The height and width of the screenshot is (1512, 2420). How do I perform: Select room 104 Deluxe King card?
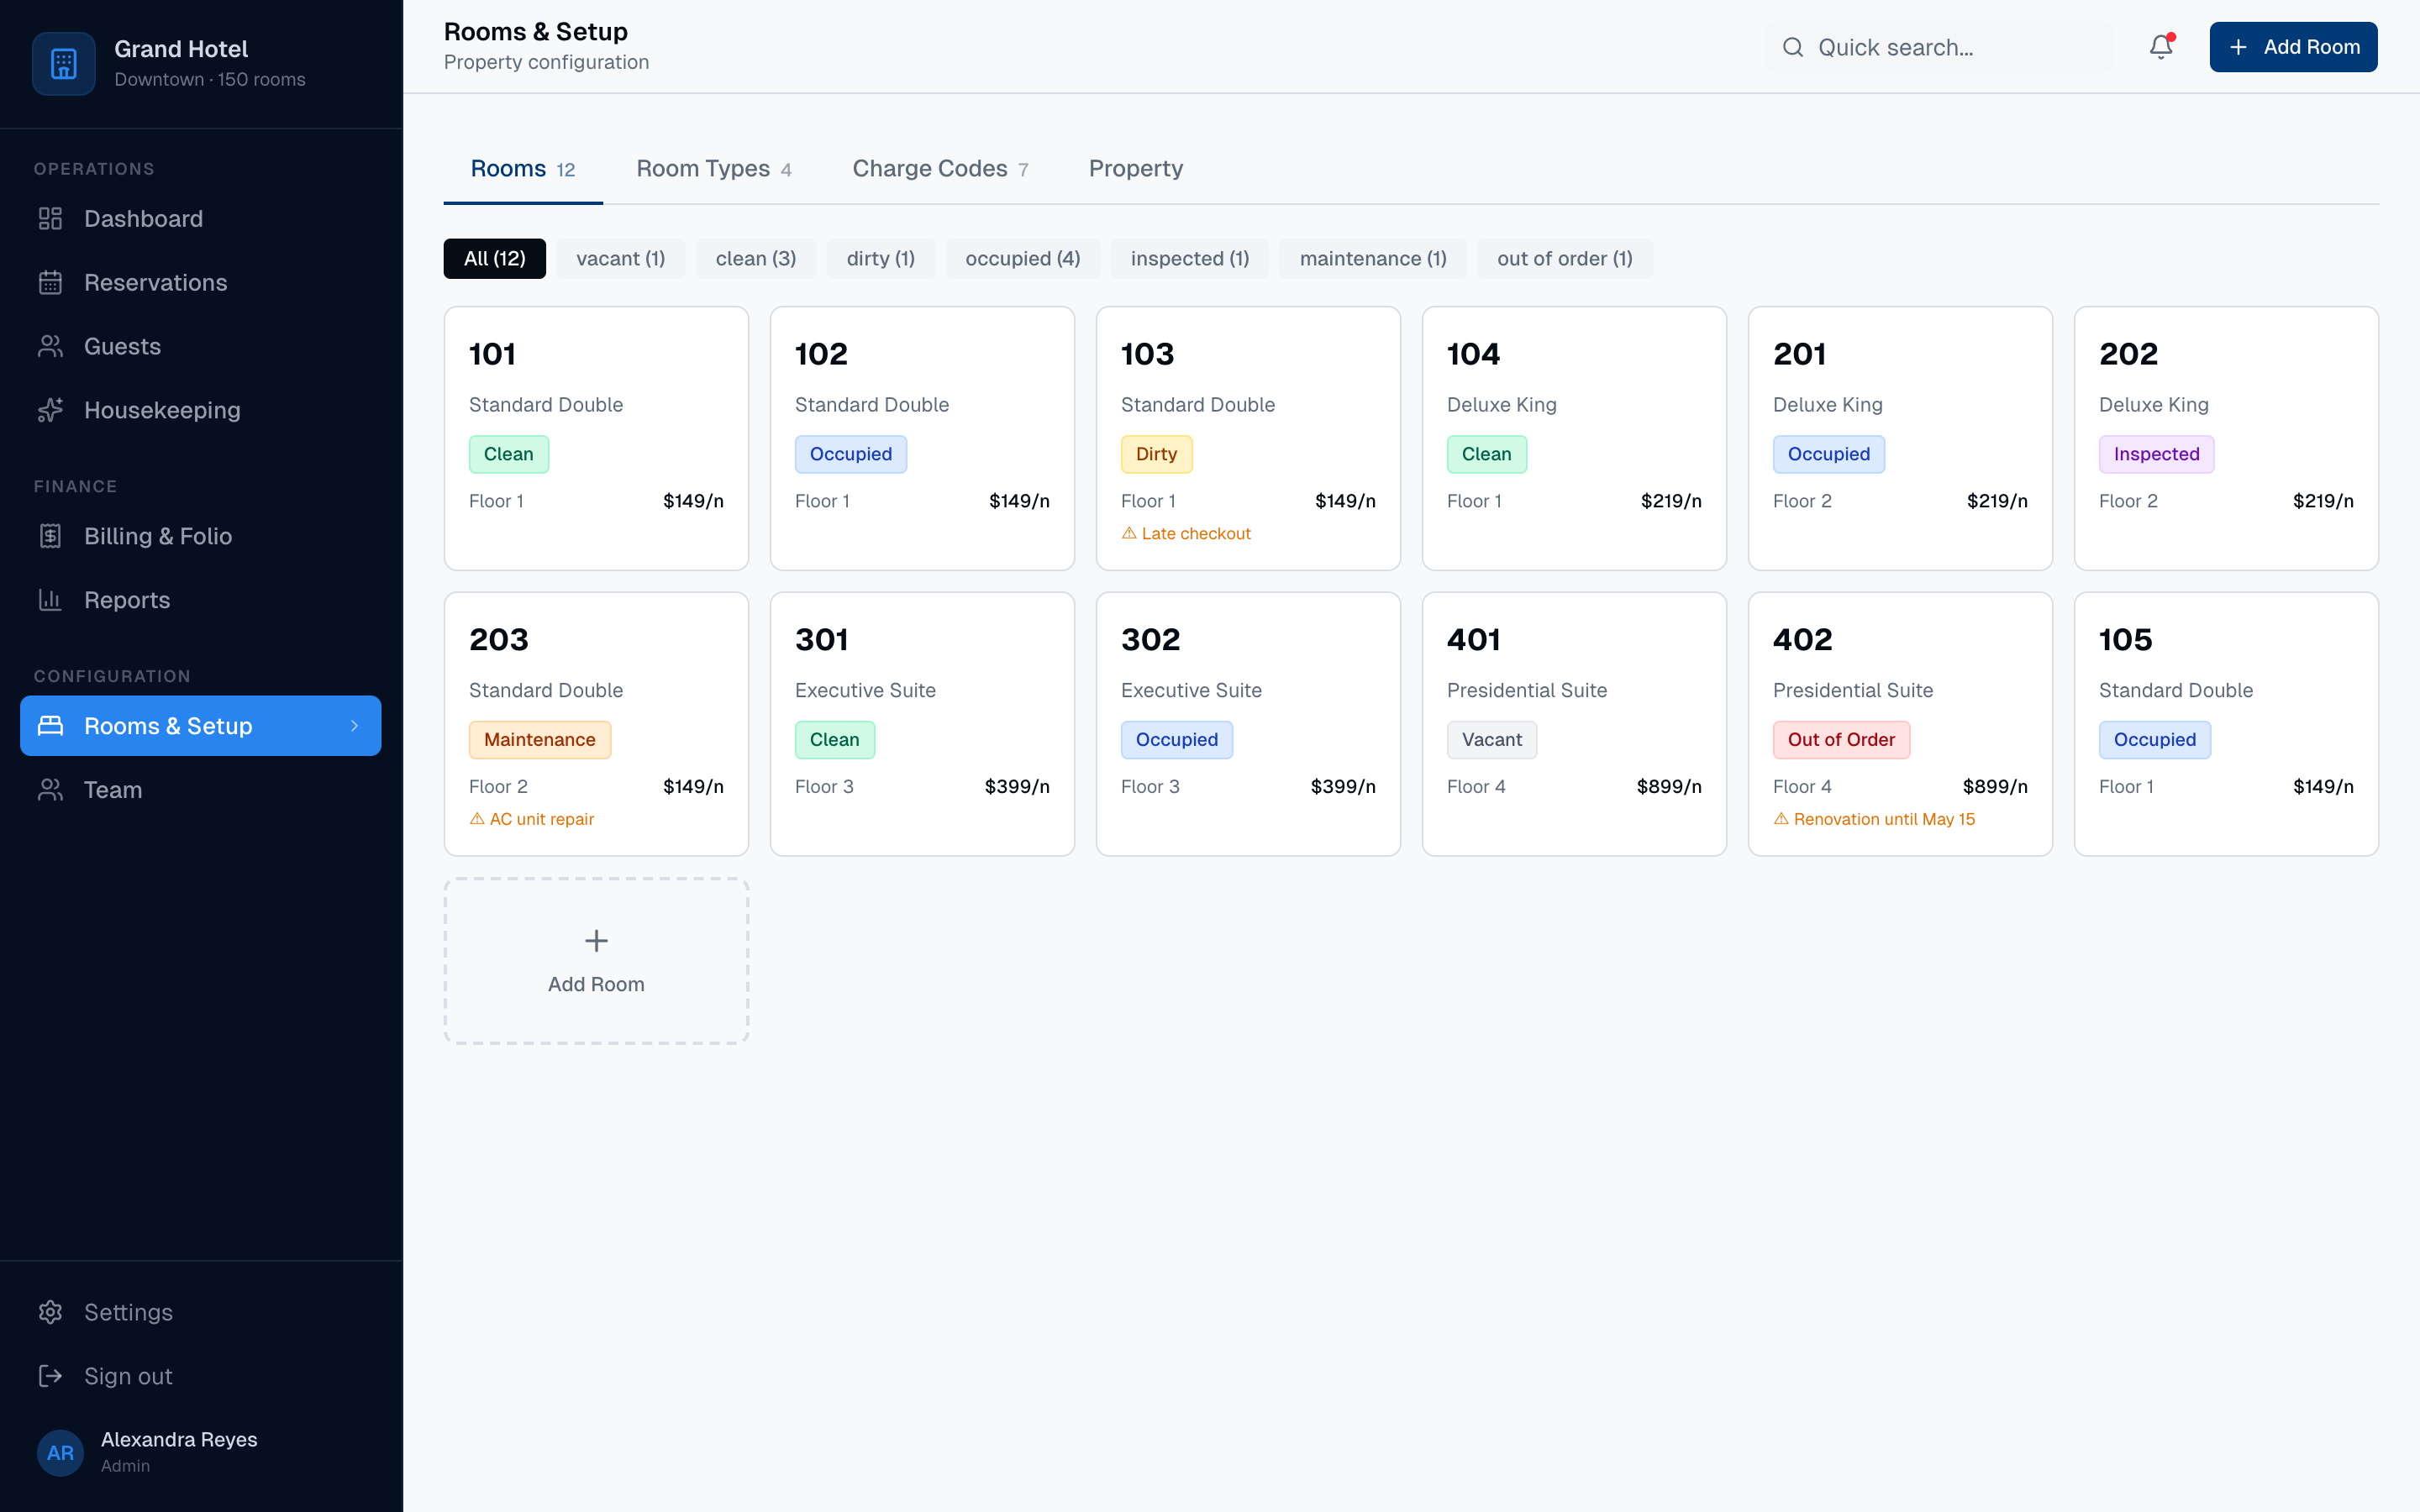coord(1574,438)
